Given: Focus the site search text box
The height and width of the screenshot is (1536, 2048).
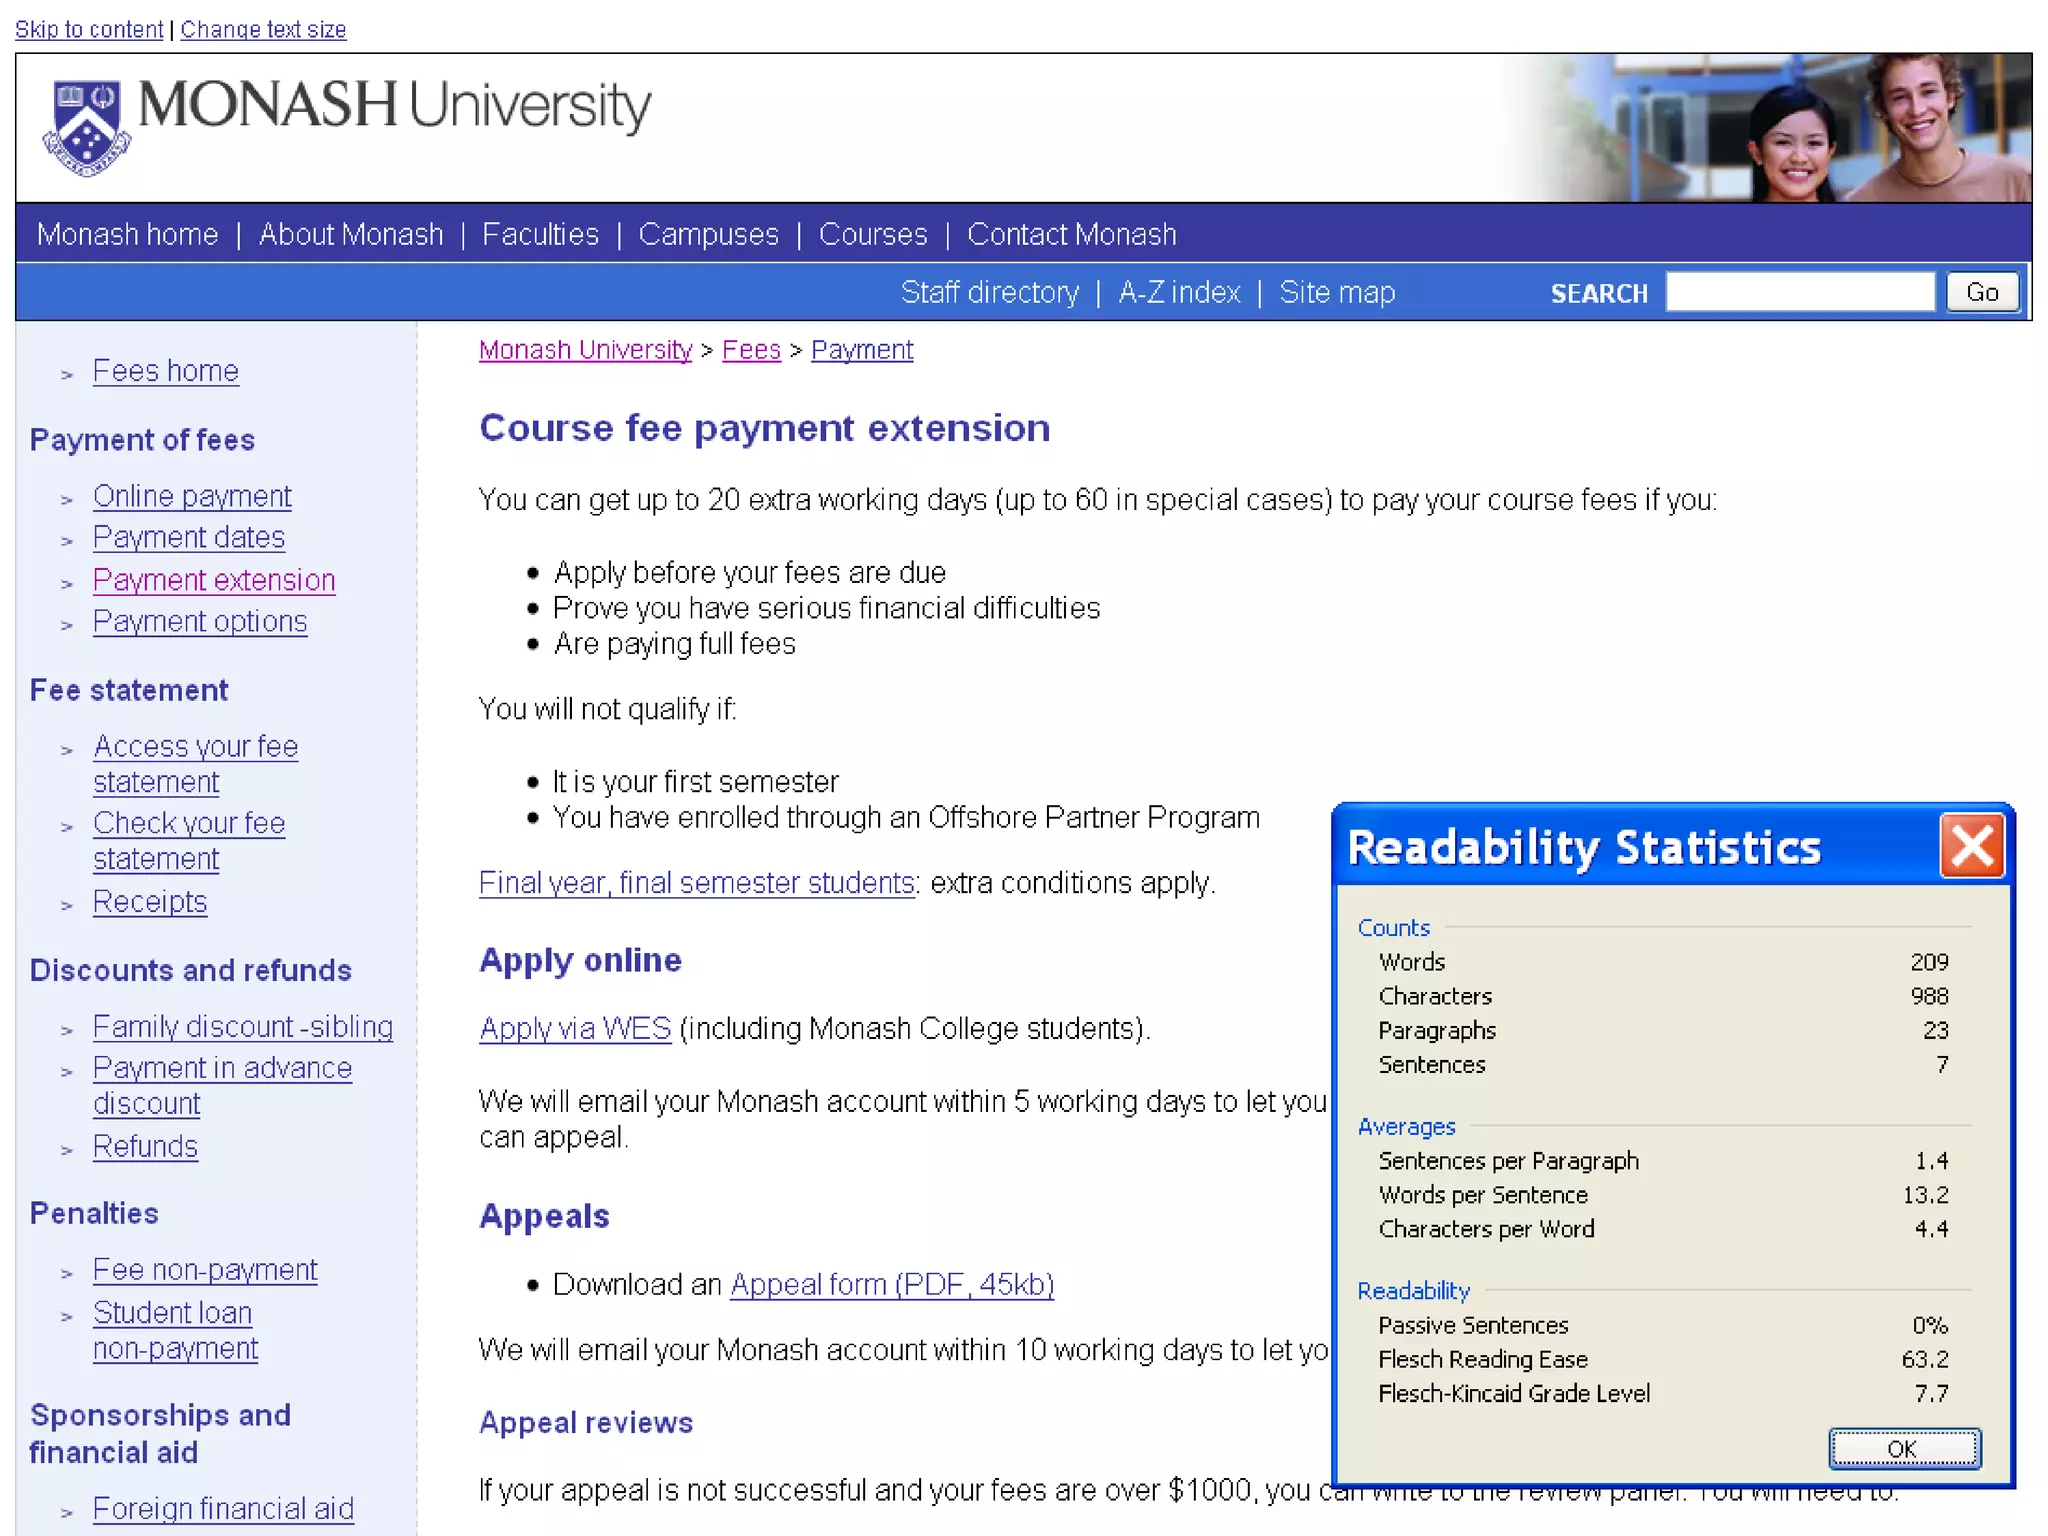Looking at the screenshot, I should pos(1799,292).
